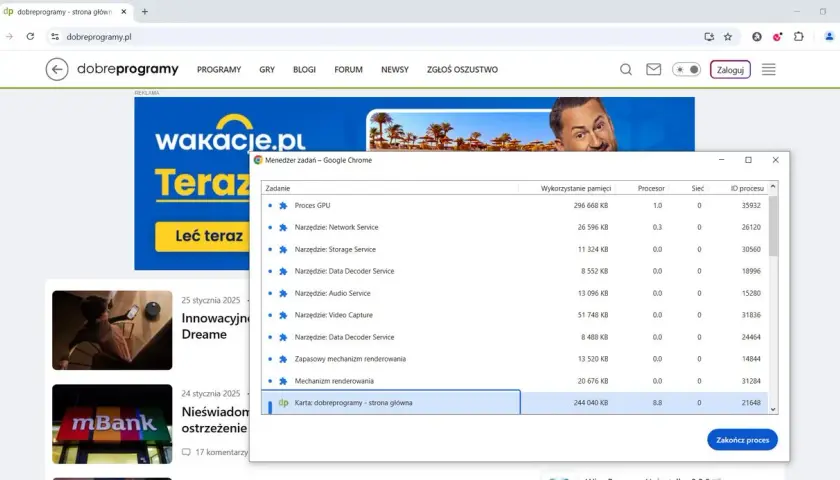Click the red extension icon in toolbar
Viewport: 840px width, 480px height.
click(777, 36)
